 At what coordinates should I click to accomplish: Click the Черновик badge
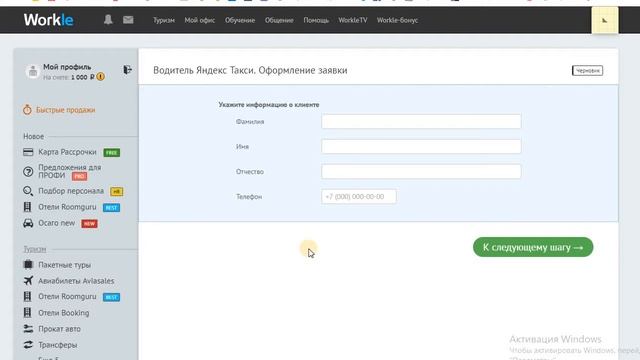click(587, 71)
